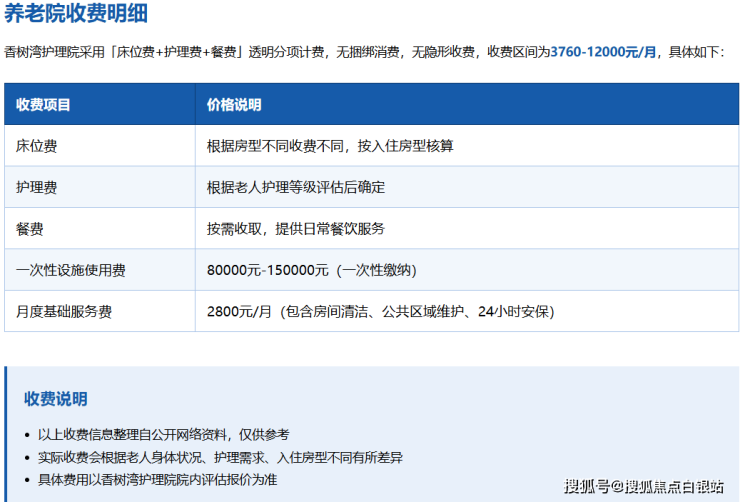Click the 80000元-150000元 price cell
740x502 pixels.
[x=467, y=270]
